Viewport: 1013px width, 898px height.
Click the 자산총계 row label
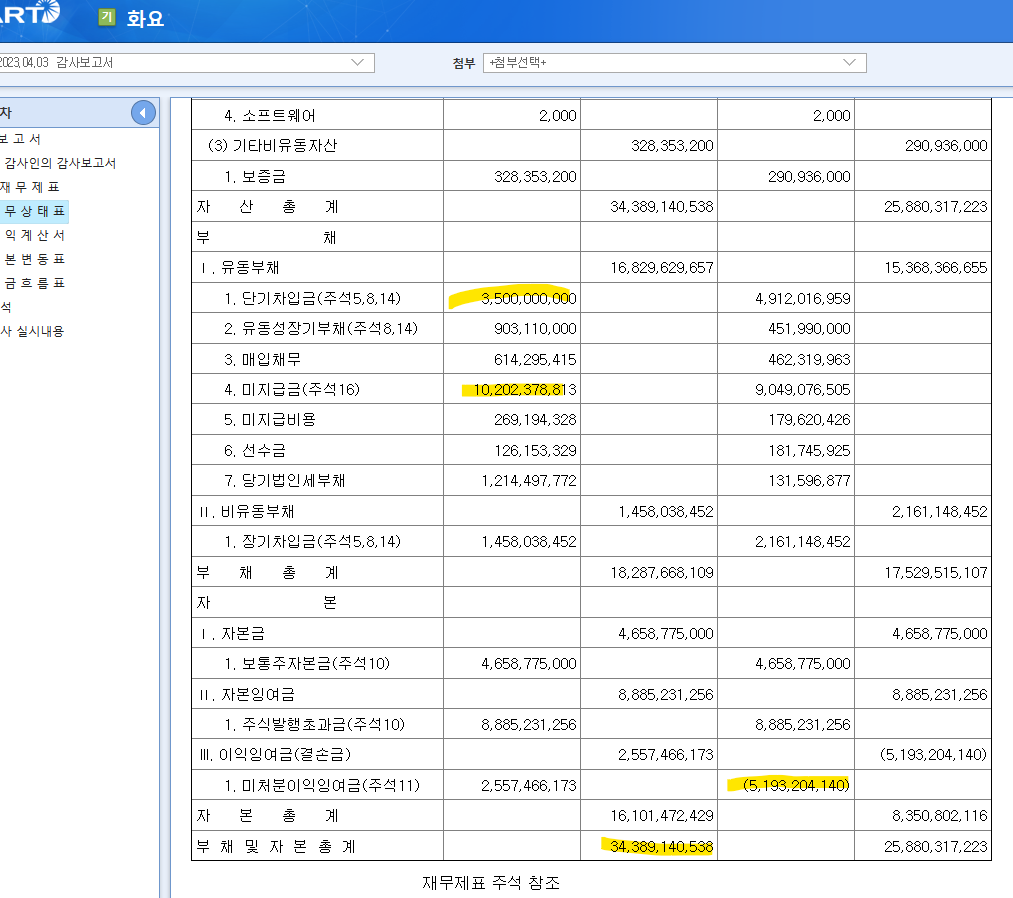pyautogui.click(x=267, y=207)
